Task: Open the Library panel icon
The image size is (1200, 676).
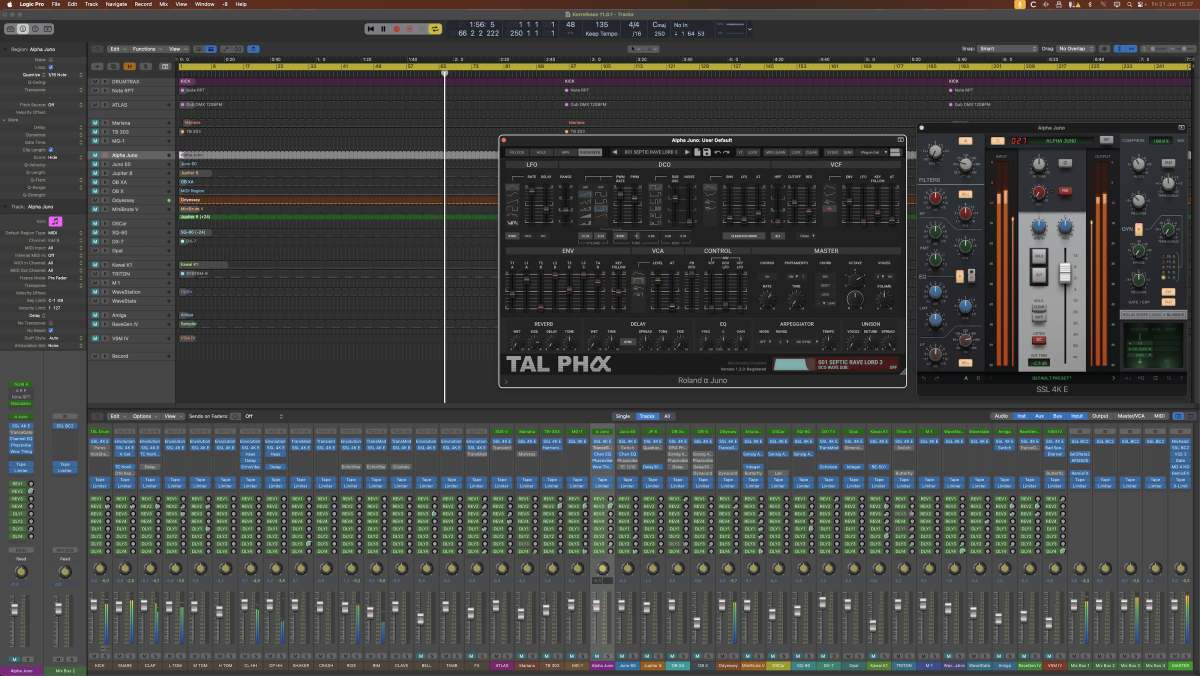Action: coord(10,29)
